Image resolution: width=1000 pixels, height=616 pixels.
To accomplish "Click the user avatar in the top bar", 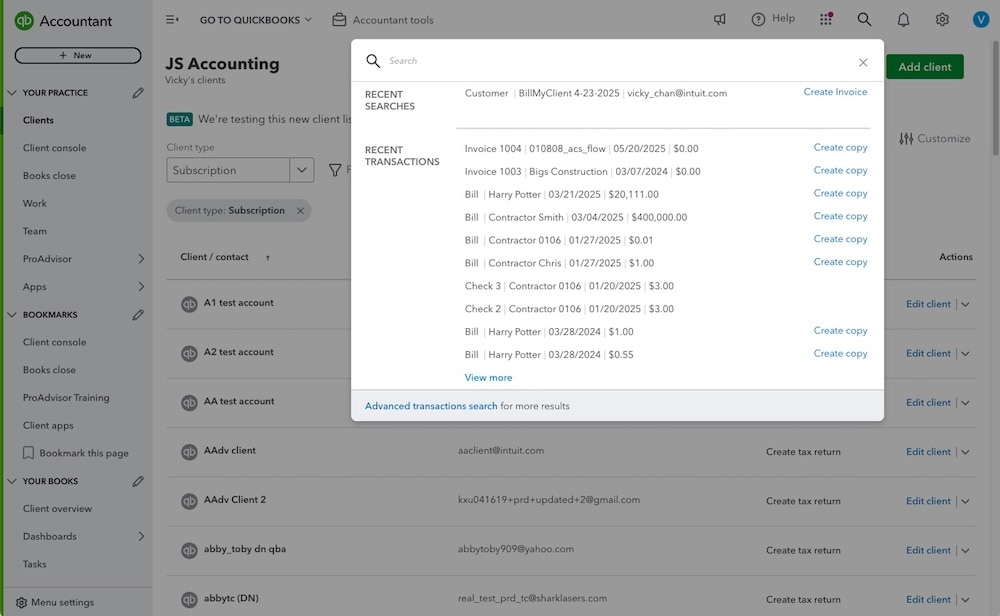I will [981, 17].
